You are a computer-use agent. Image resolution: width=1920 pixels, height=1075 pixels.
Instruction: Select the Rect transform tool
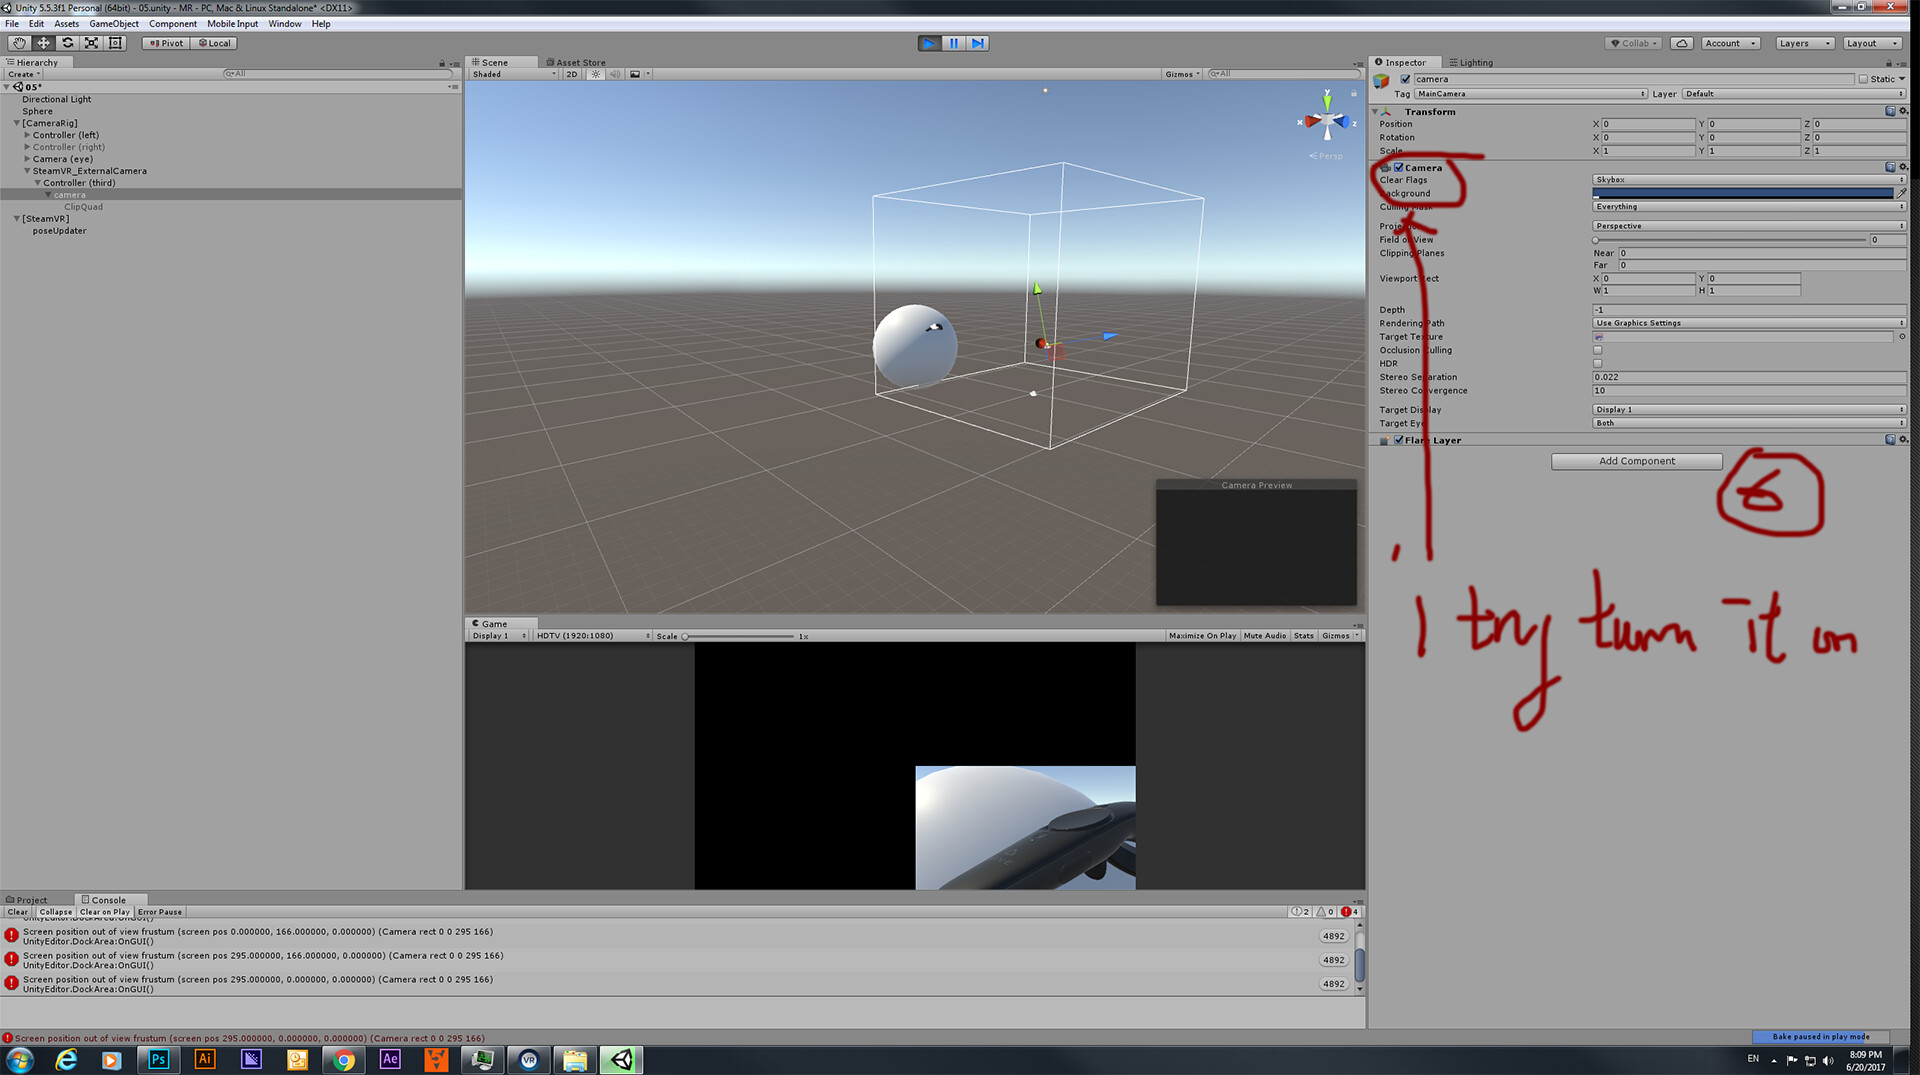click(x=115, y=43)
